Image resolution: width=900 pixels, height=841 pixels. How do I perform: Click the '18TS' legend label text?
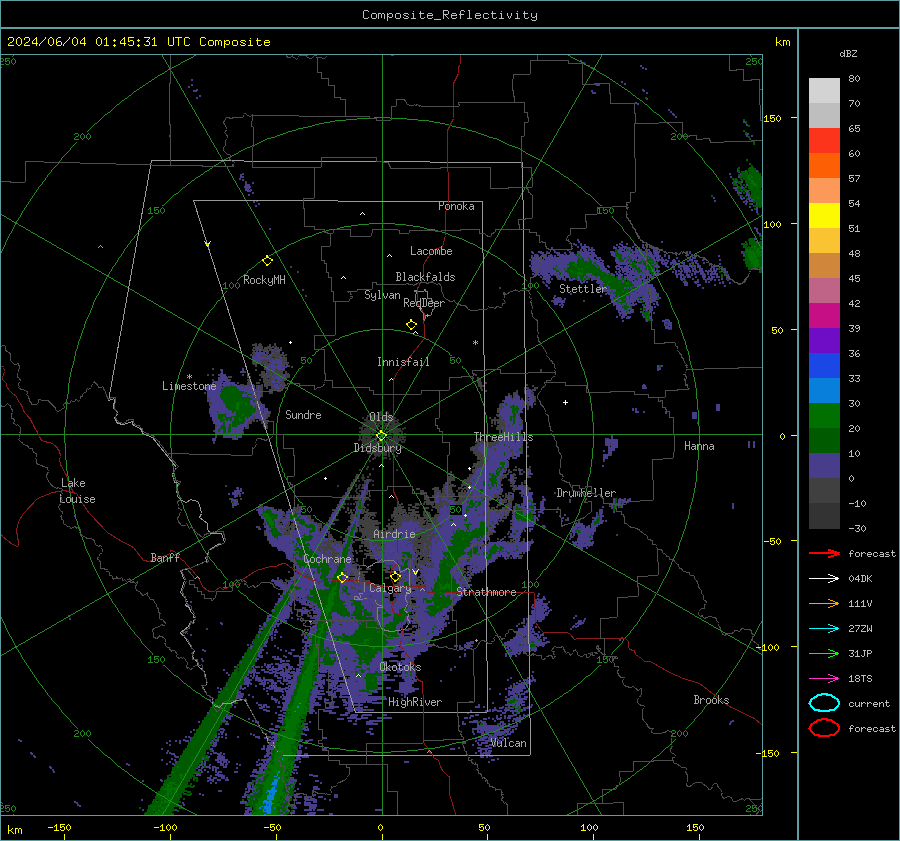click(x=860, y=679)
